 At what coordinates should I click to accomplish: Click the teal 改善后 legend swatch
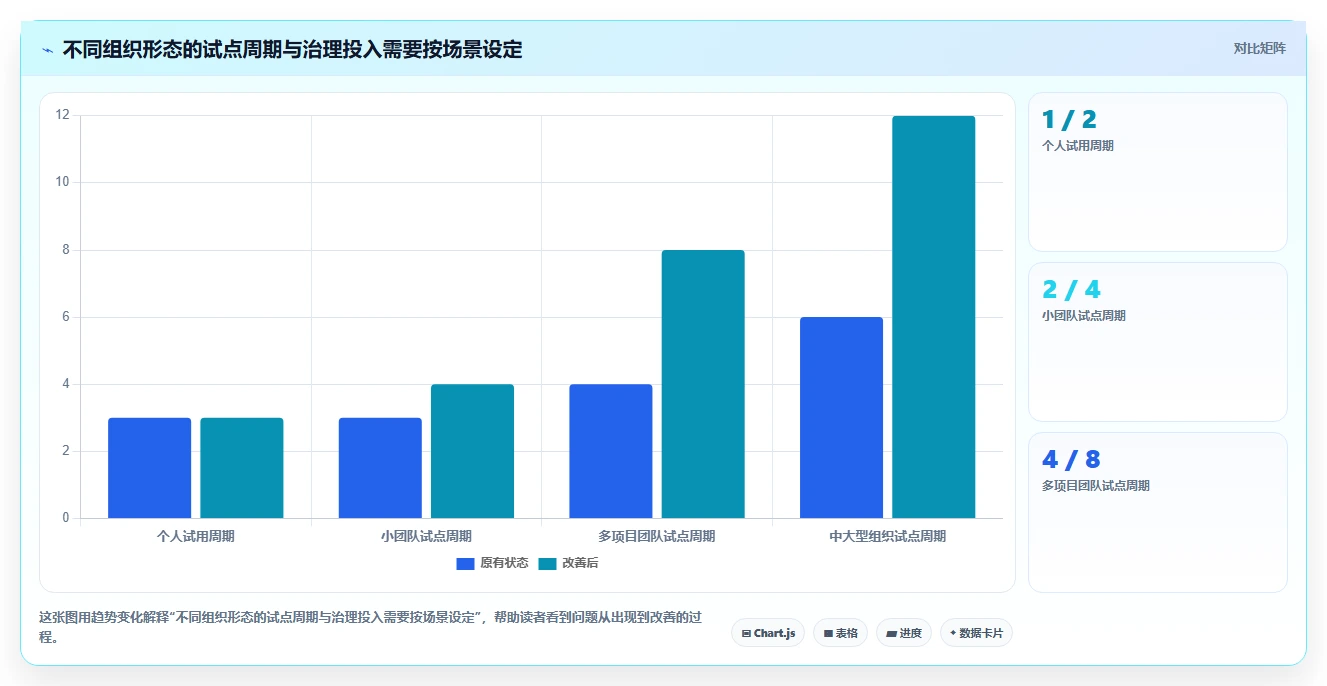pyautogui.click(x=547, y=563)
